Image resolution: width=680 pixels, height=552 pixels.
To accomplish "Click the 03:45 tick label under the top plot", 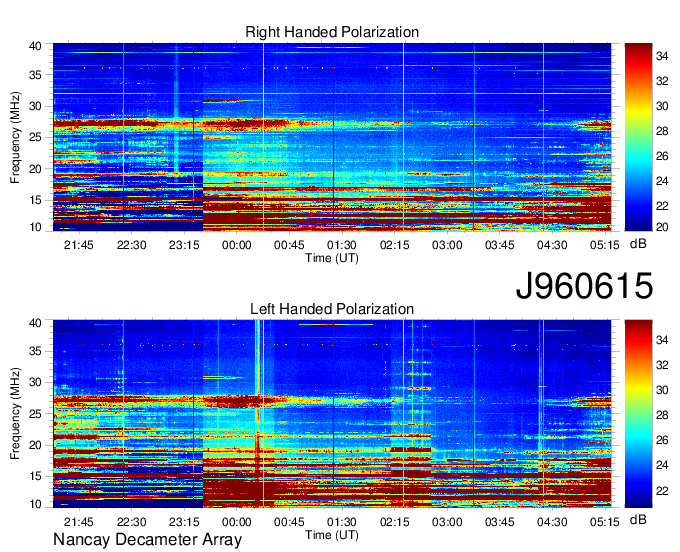I will (x=499, y=245).
